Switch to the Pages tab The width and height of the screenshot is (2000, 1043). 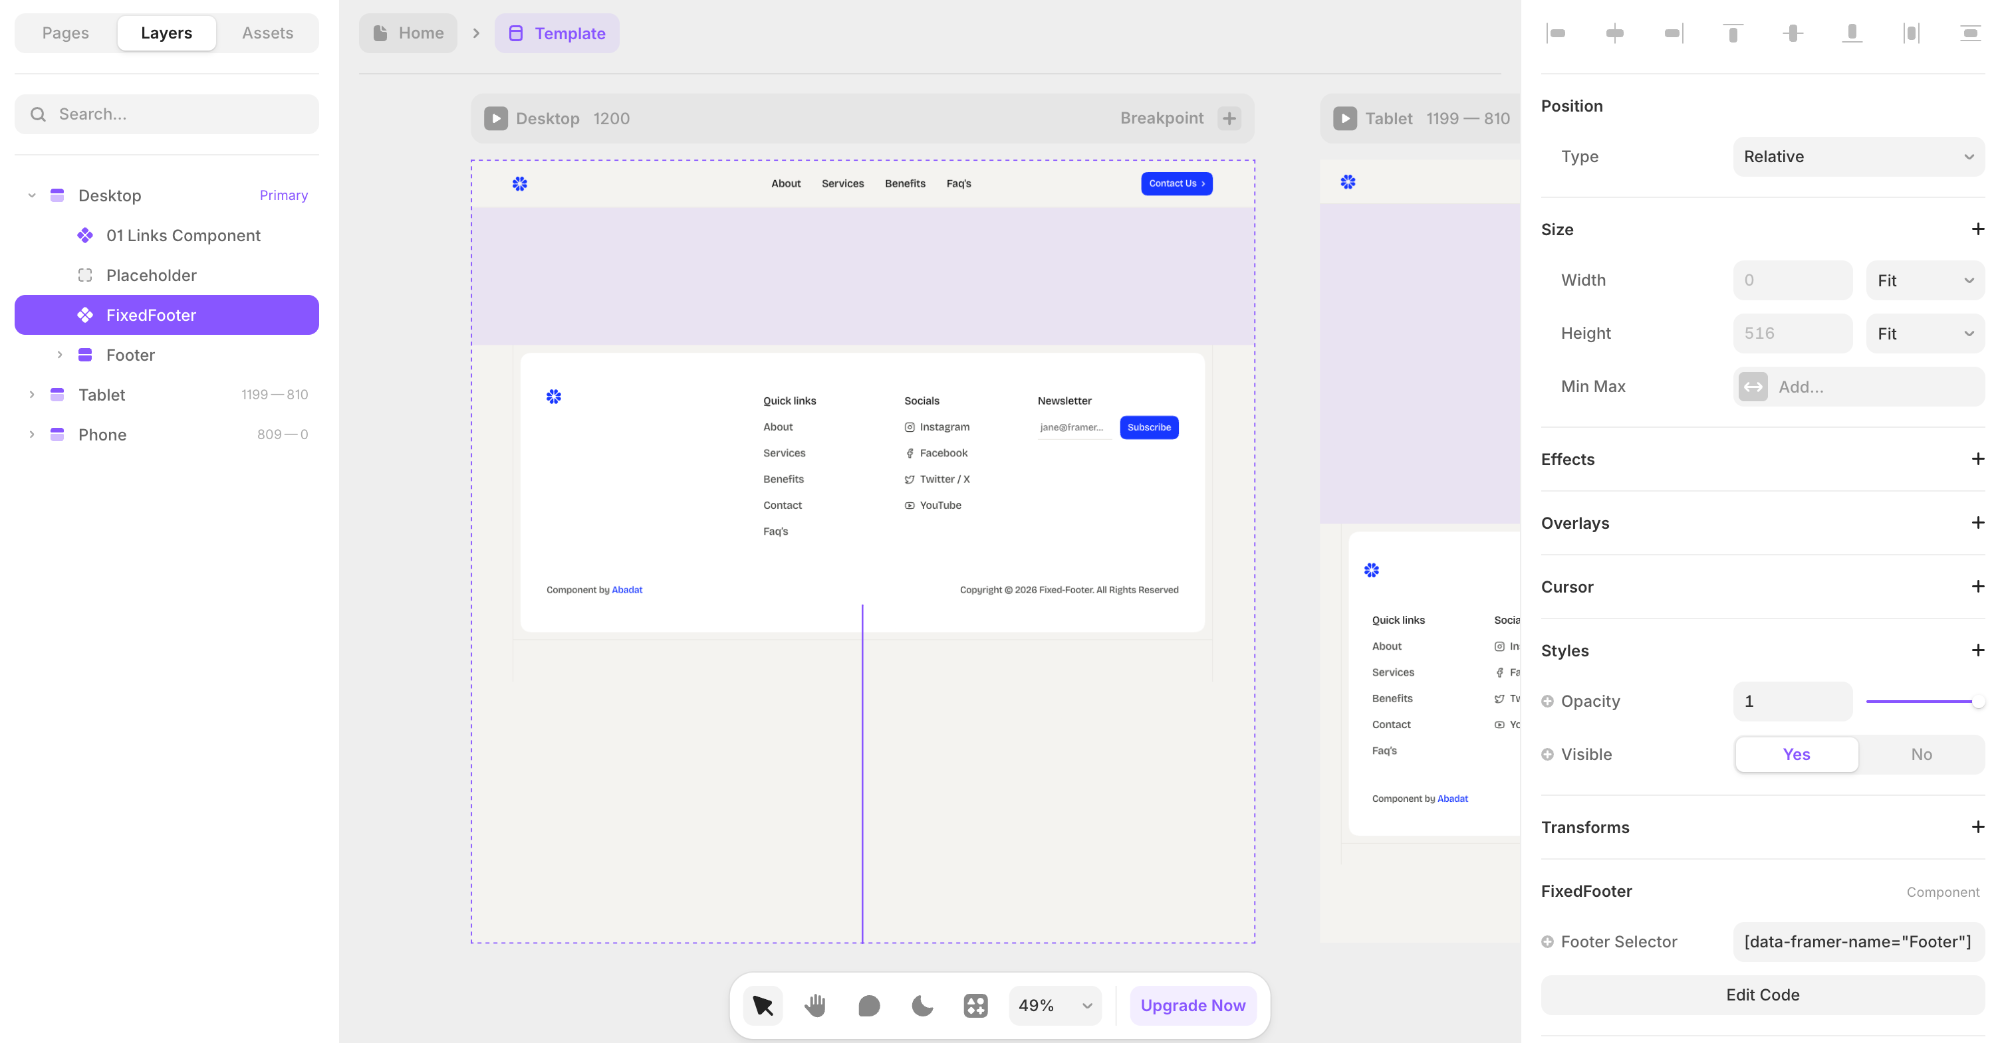(x=66, y=33)
